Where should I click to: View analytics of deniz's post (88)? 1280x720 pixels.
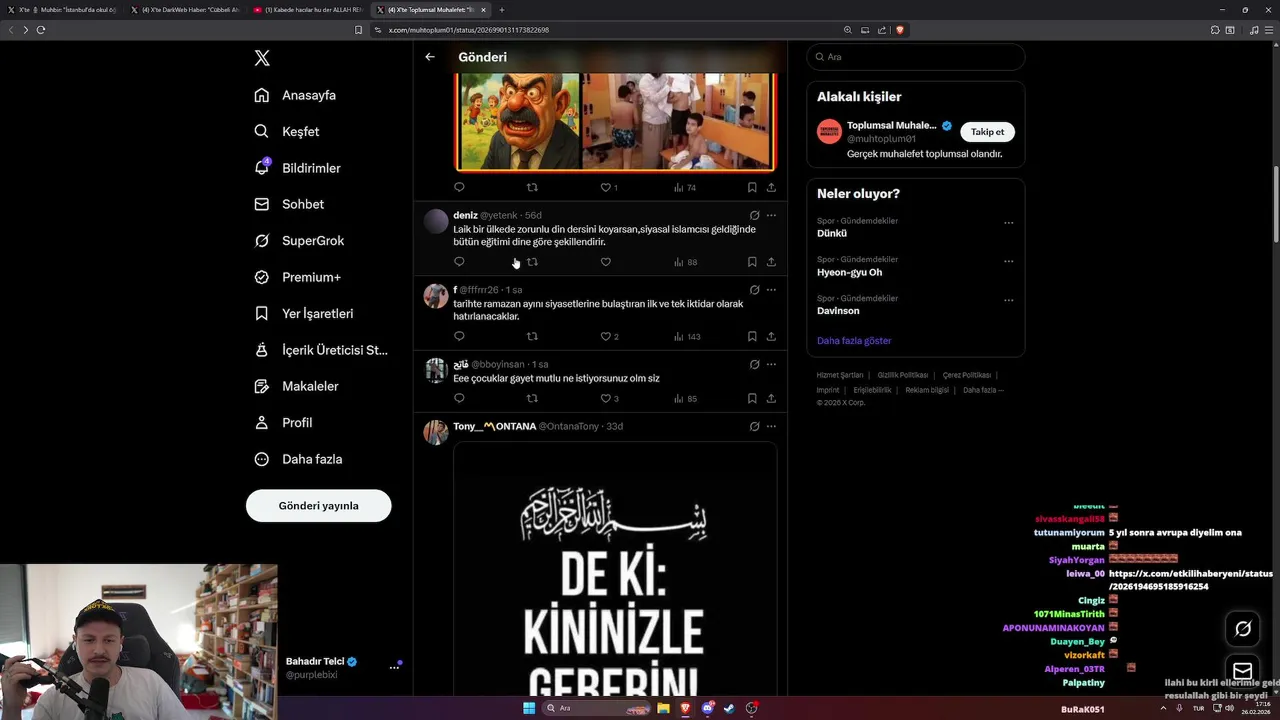[685, 262]
